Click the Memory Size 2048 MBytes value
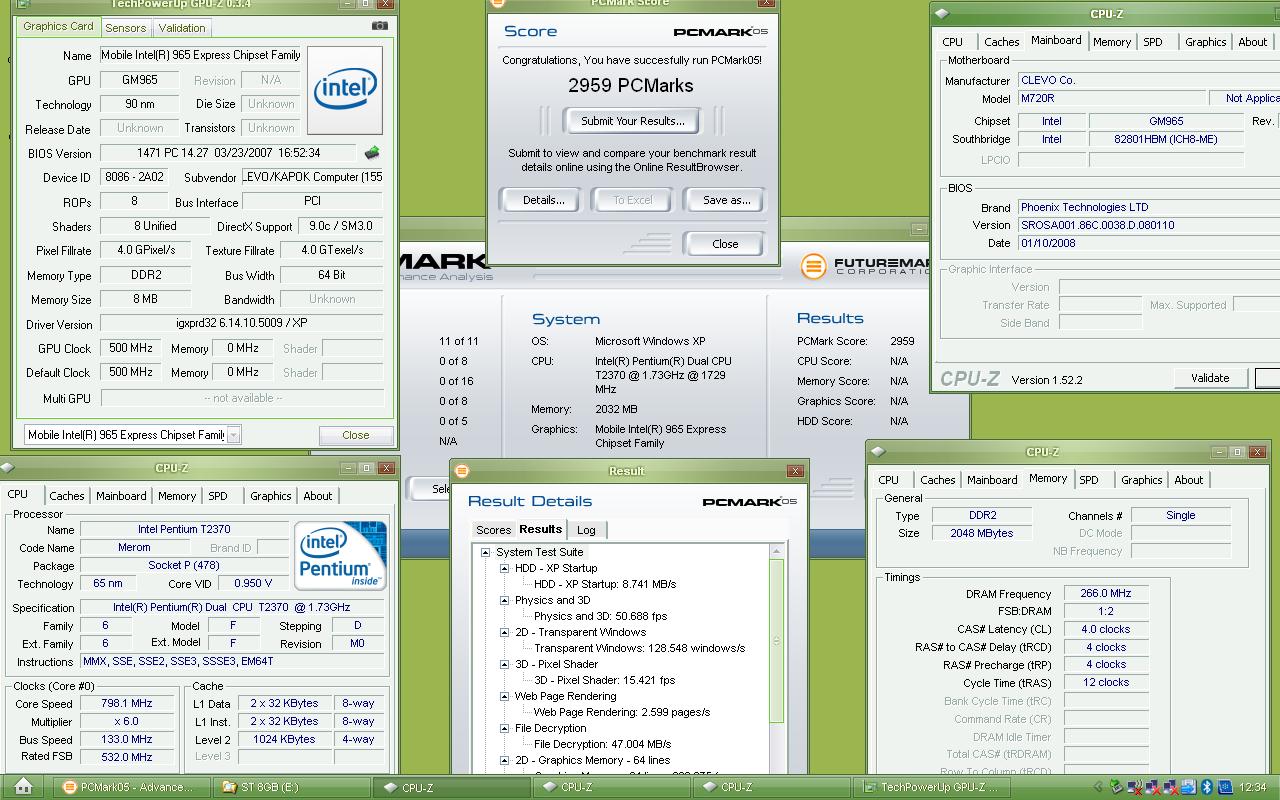This screenshot has height=800, width=1280. [x=981, y=533]
